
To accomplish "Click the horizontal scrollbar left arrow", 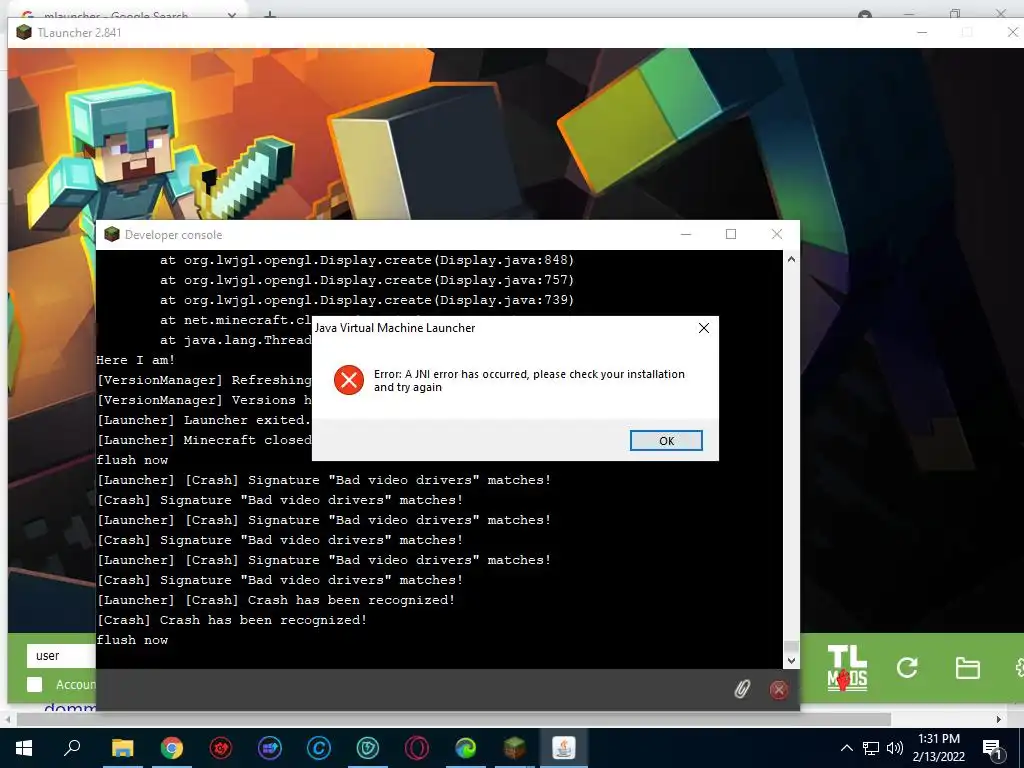I will coord(7,719).
